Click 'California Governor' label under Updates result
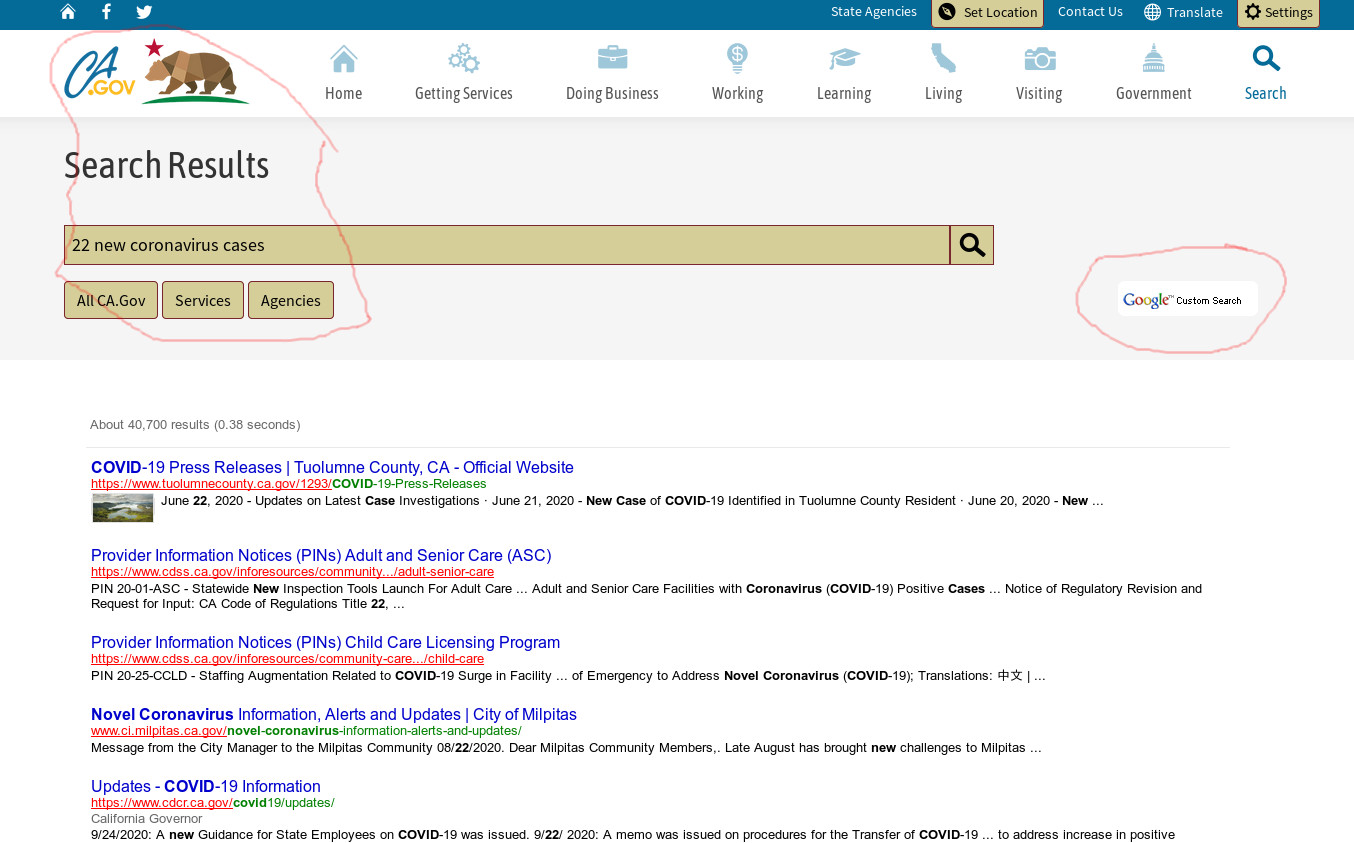The width and height of the screenshot is (1354, 843). tap(146, 819)
